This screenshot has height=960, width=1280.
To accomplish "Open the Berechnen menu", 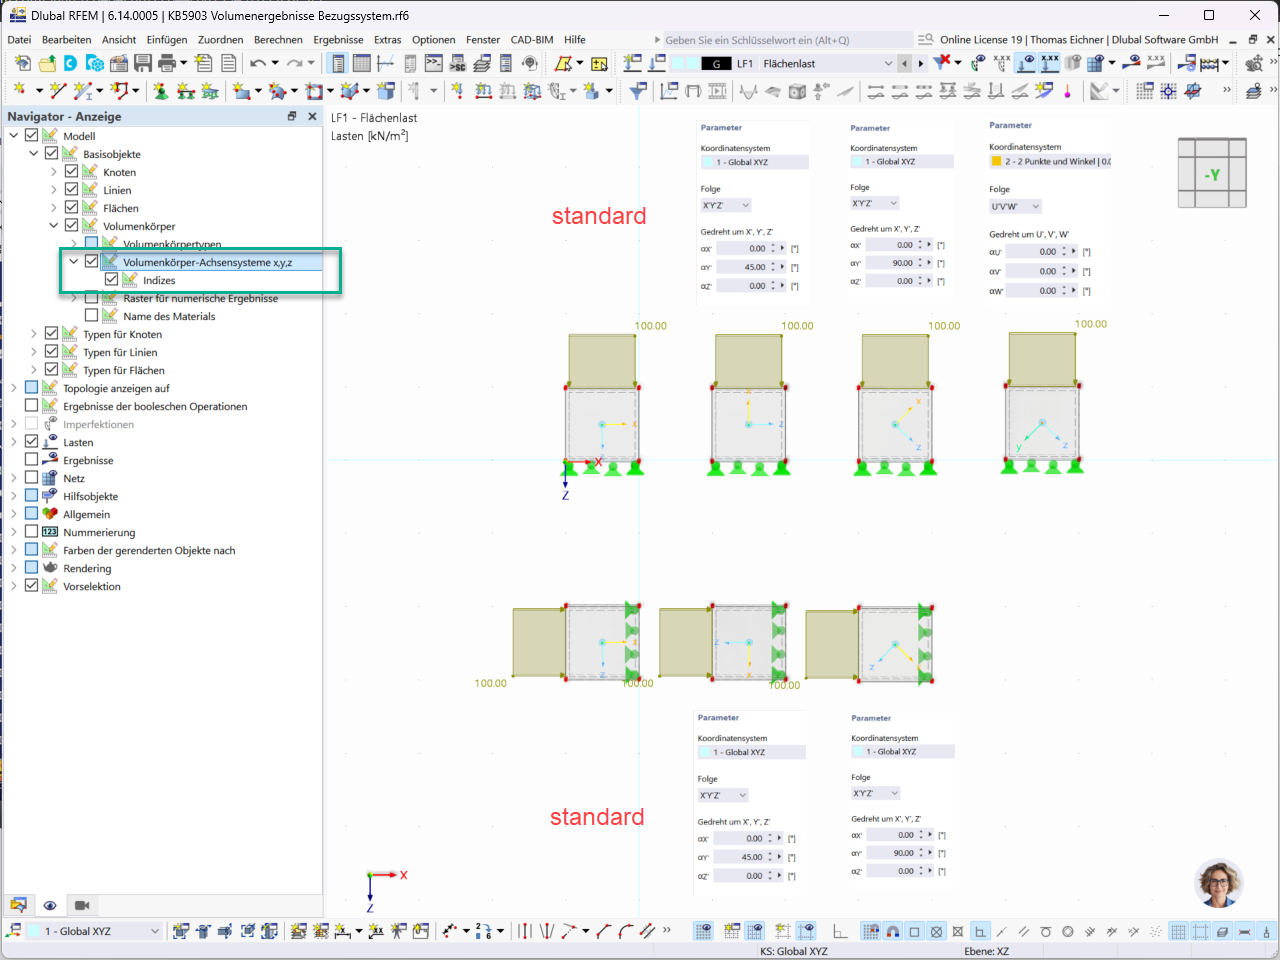I will (278, 40).
